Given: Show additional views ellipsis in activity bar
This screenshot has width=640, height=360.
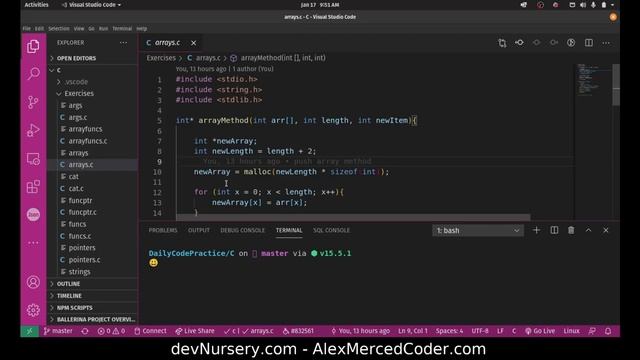Looking at the screenshot, I should 33,242.
